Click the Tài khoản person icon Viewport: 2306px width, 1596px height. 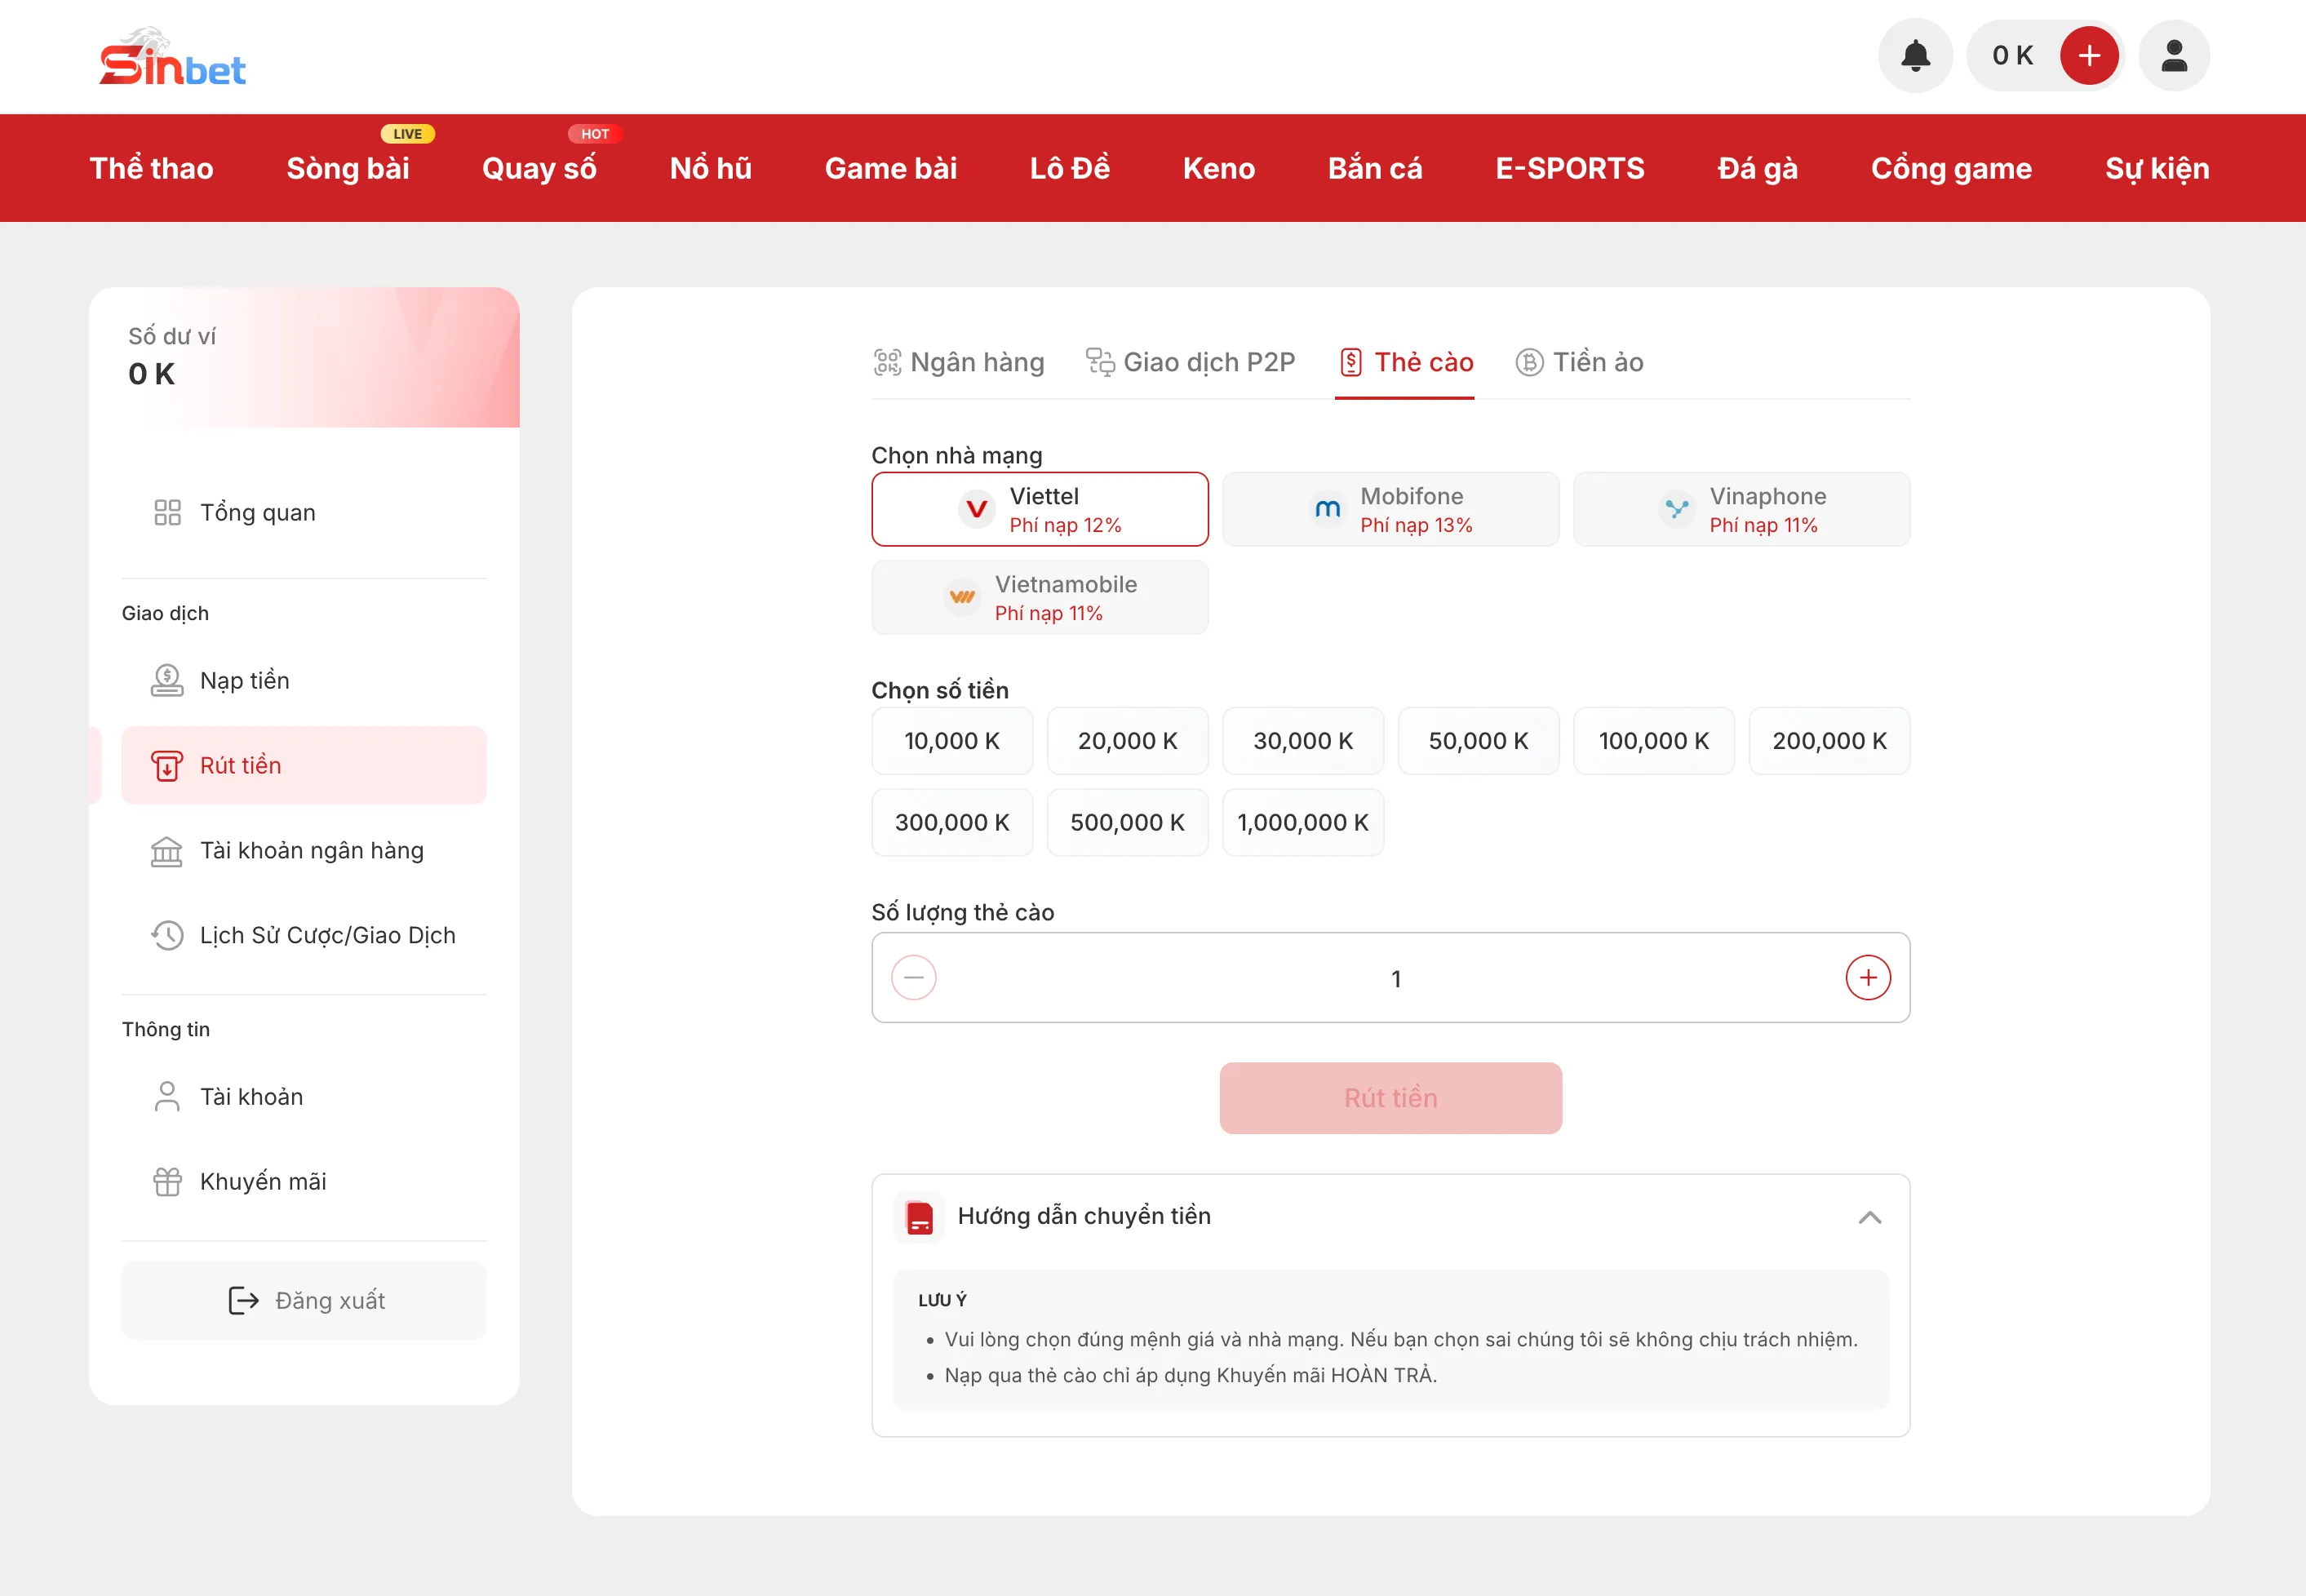tap(167, 1097)
